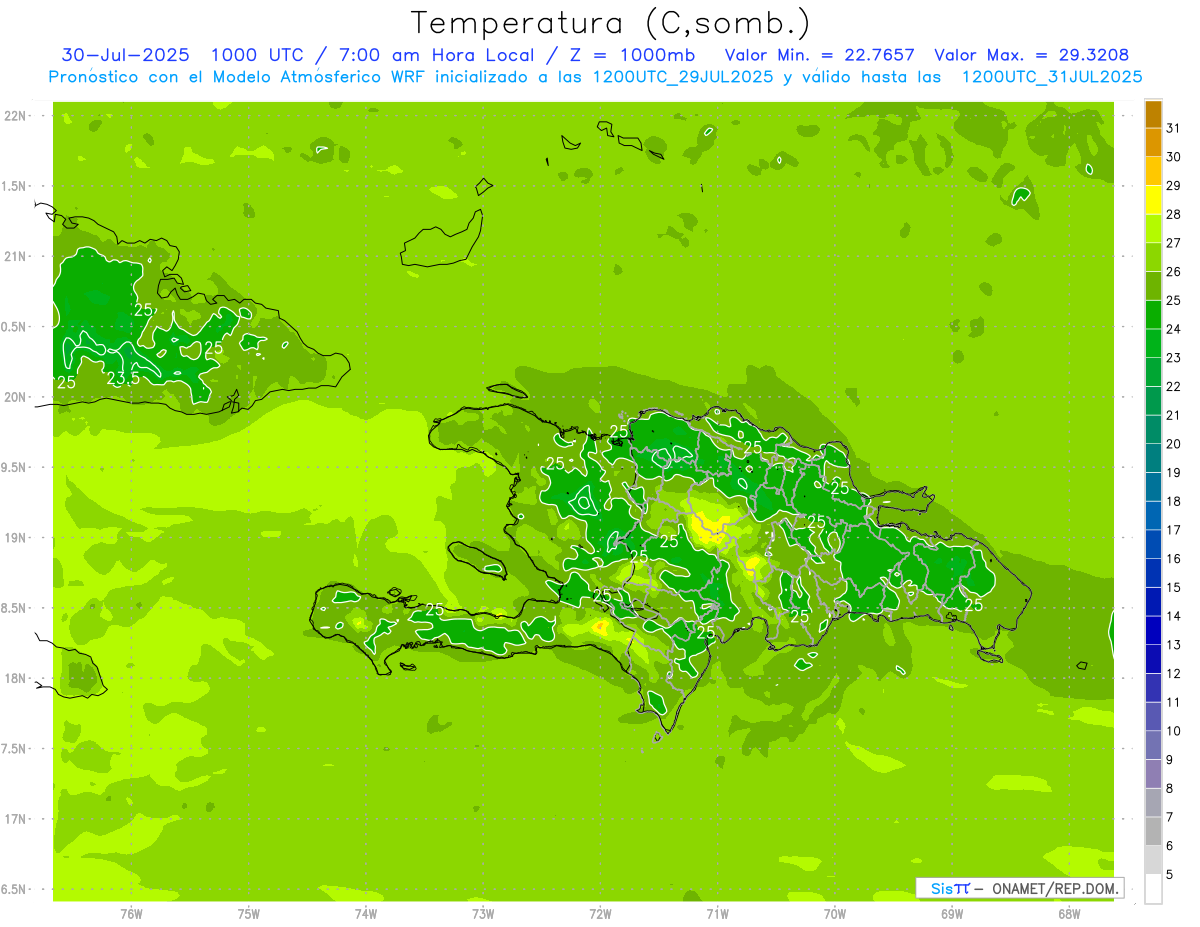The image size is (1200, 927).
Task: Click the legend value "21"
Action: point(1173,415)
